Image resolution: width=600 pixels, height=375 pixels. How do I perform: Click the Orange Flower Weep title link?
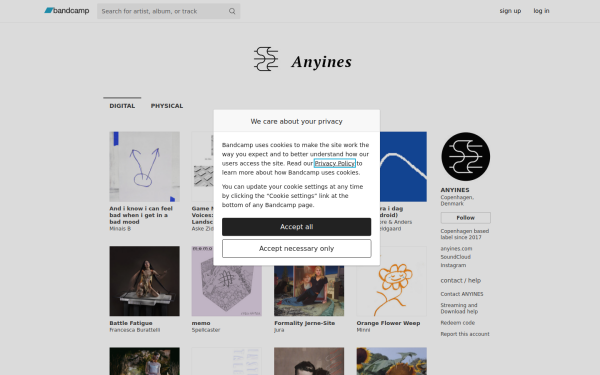tap(388, 323)
